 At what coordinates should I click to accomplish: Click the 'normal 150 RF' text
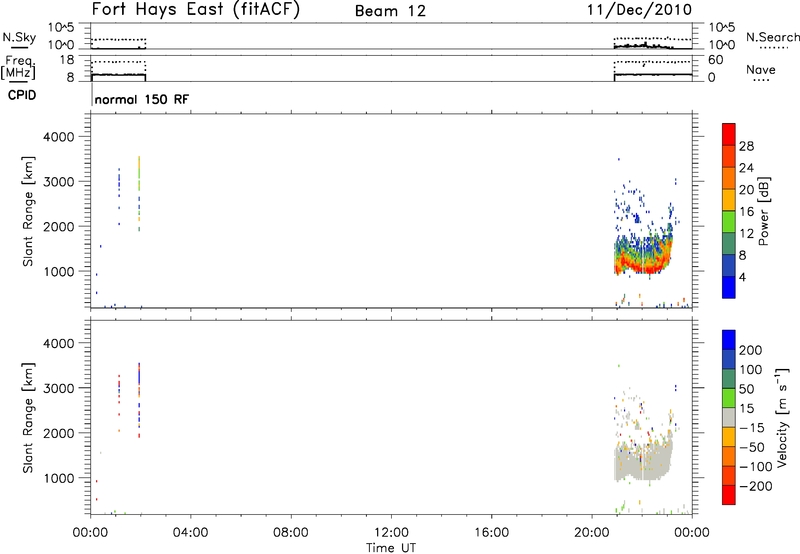pos(141,99)
